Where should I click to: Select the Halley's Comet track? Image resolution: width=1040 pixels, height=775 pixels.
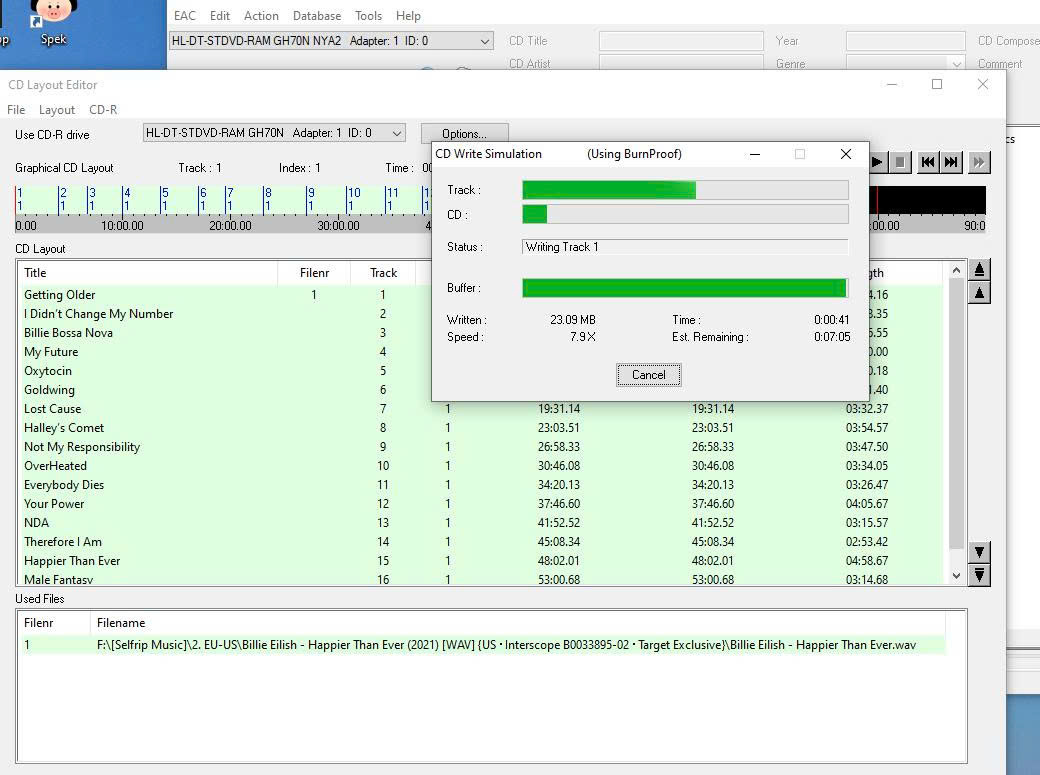pyautogui.click(x=482, y=428)
